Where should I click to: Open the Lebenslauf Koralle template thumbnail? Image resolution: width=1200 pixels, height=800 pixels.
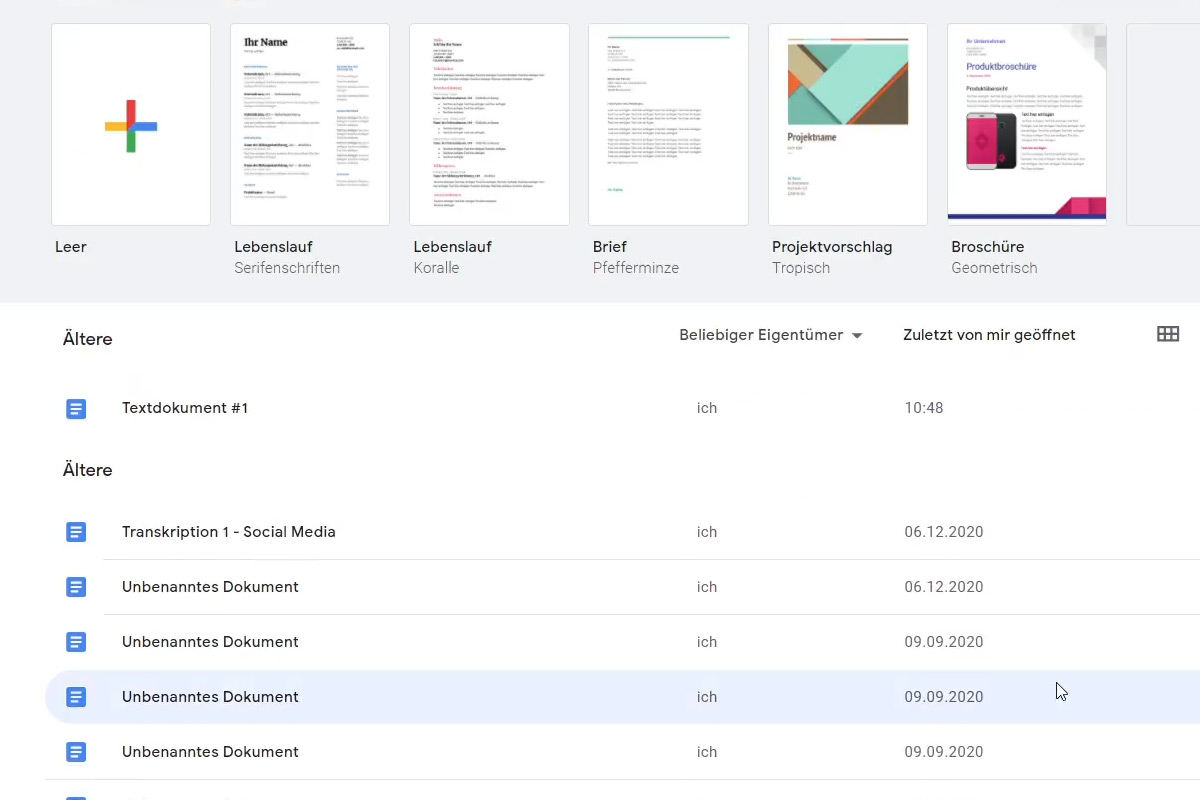[x=489, y=125]
